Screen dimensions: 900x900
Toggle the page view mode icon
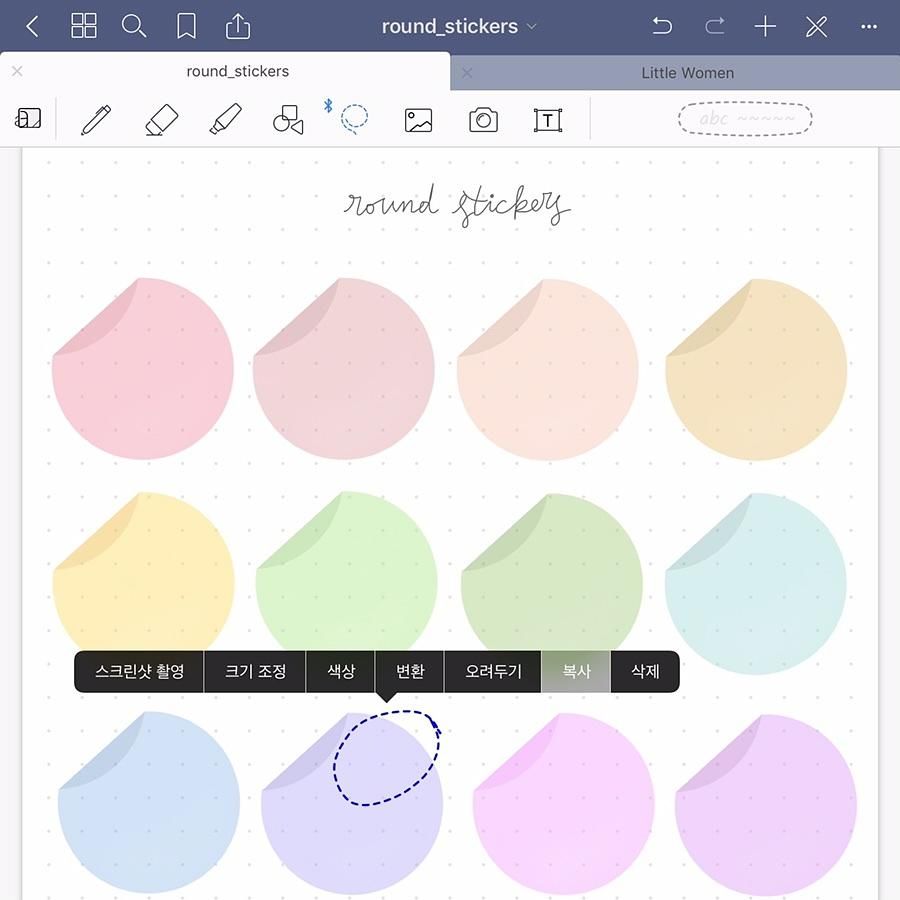tap(28, 119)
